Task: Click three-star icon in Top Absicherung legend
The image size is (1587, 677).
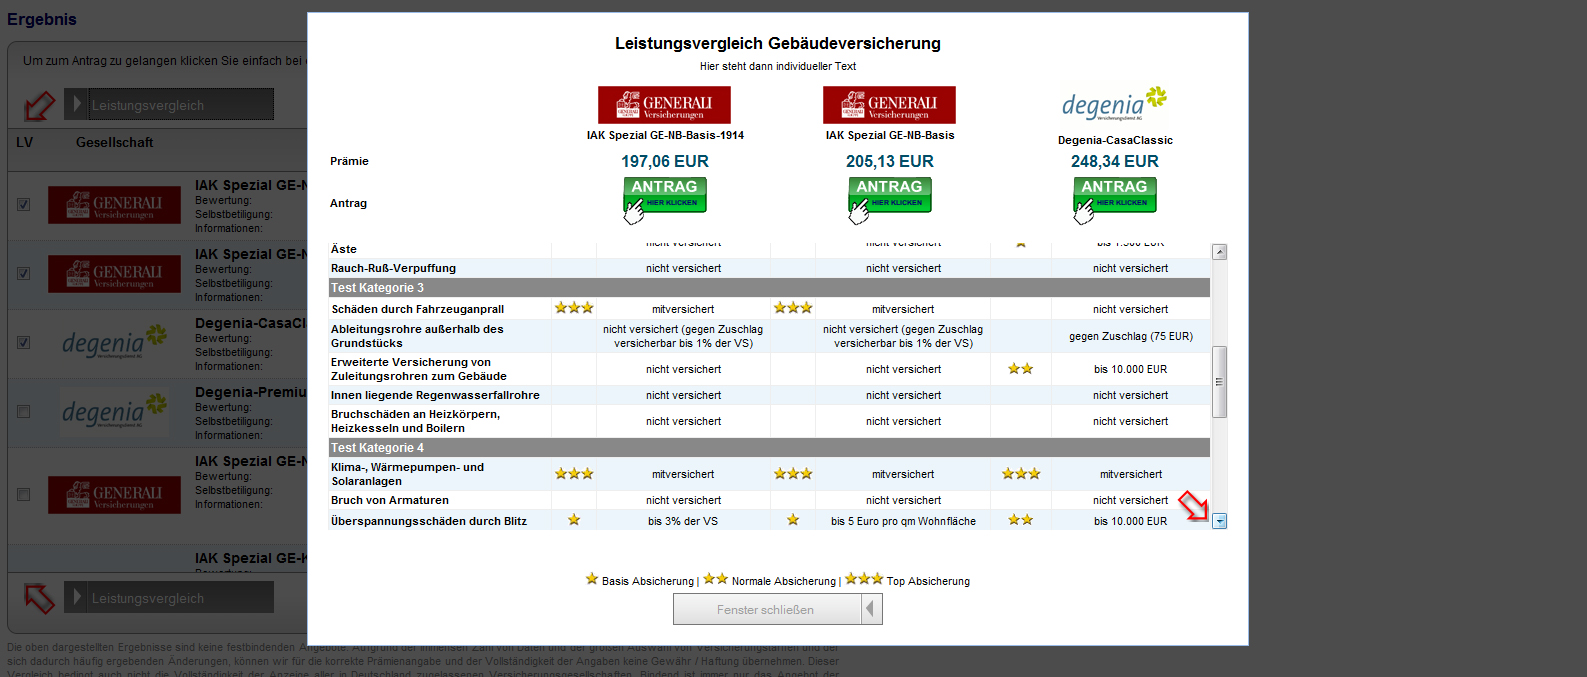Action: click(864, 579)
